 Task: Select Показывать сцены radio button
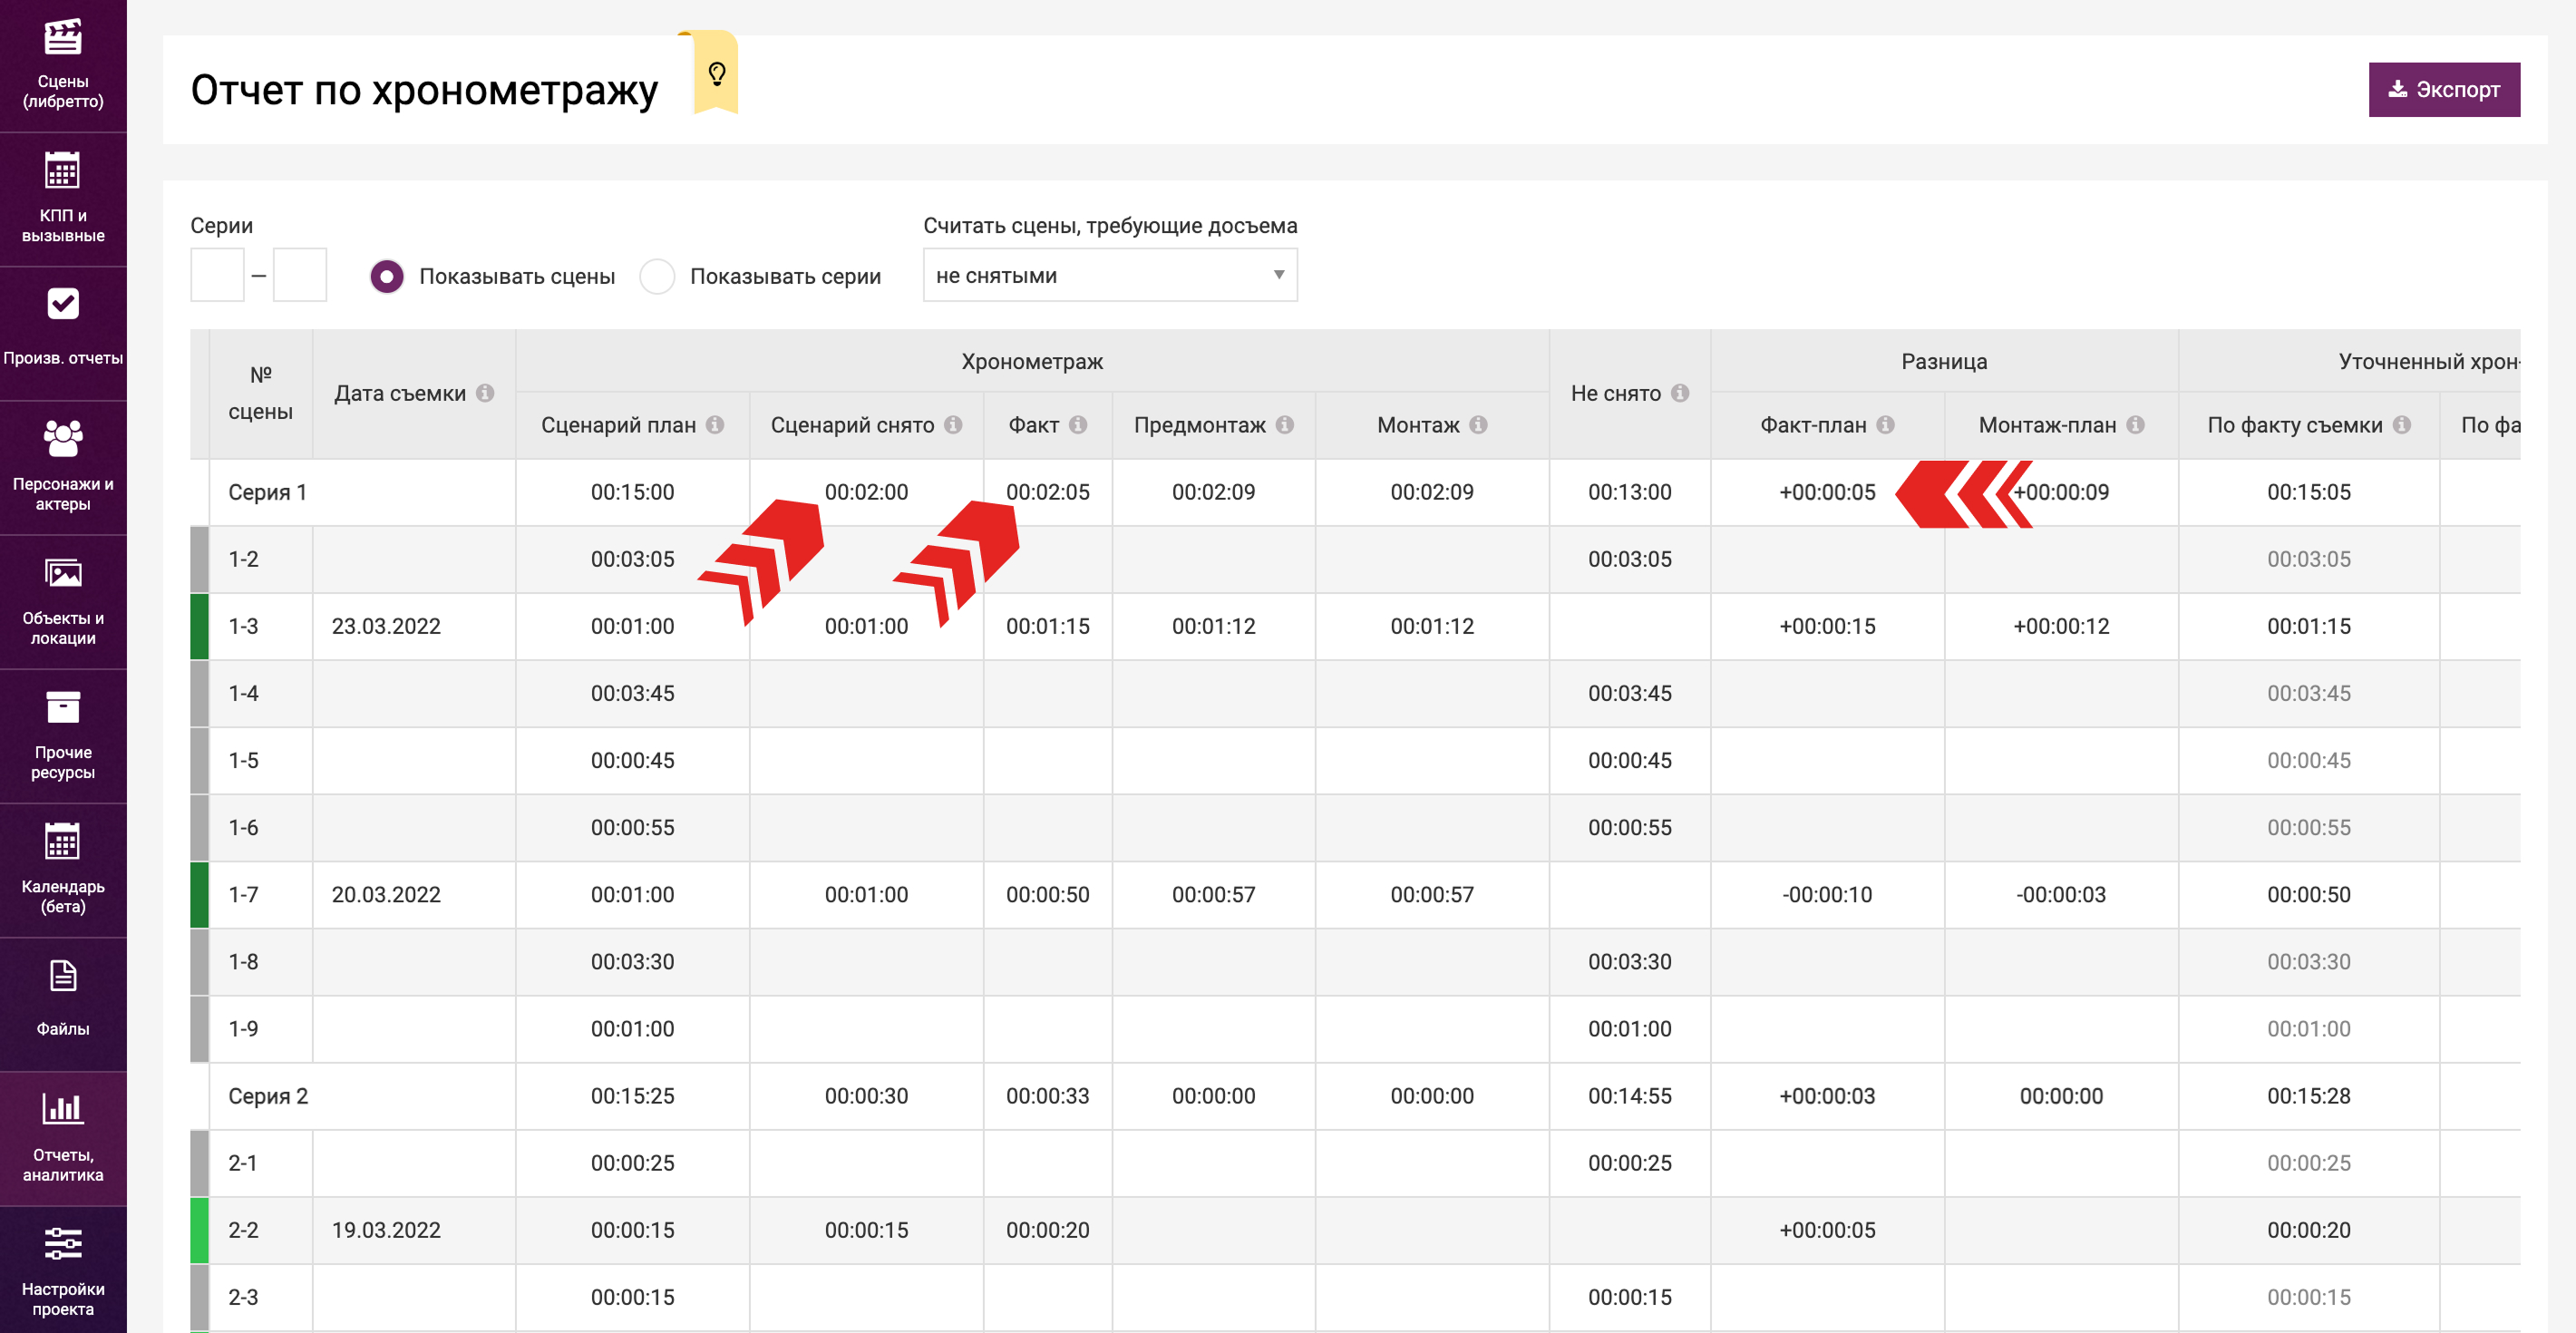pos(387,277)
